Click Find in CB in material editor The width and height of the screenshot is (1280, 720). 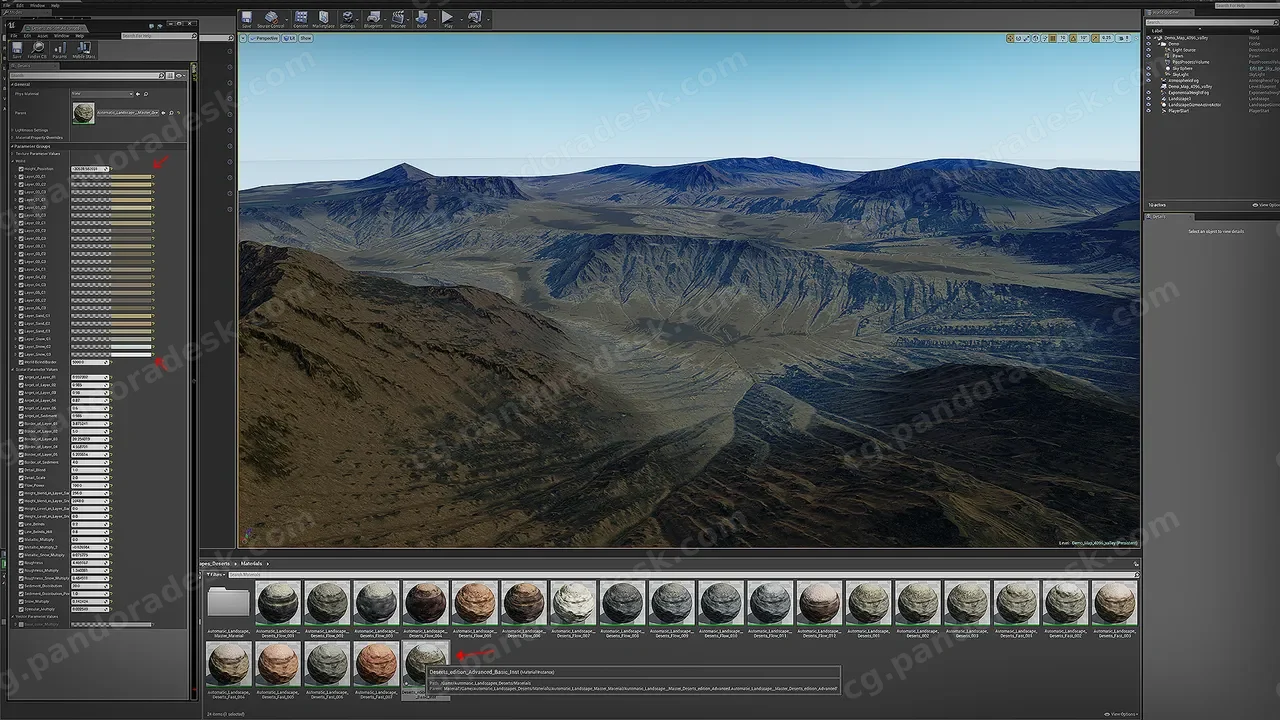coord(37,49)
